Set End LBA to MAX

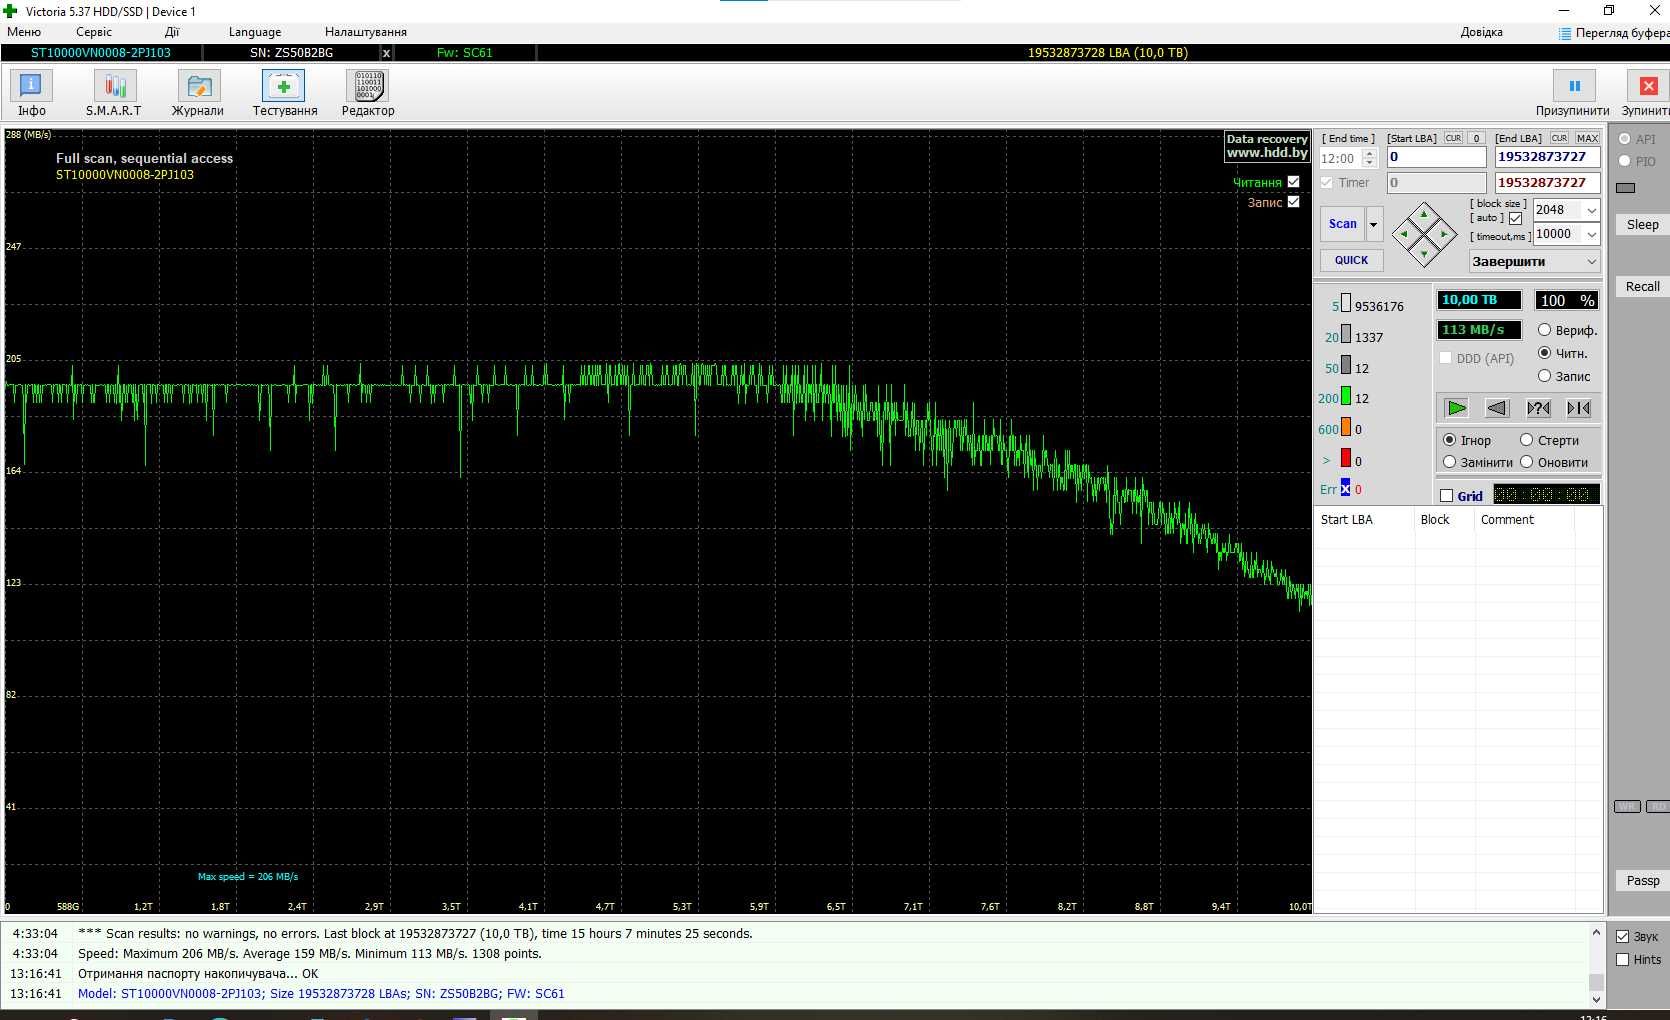(1587, 138)
